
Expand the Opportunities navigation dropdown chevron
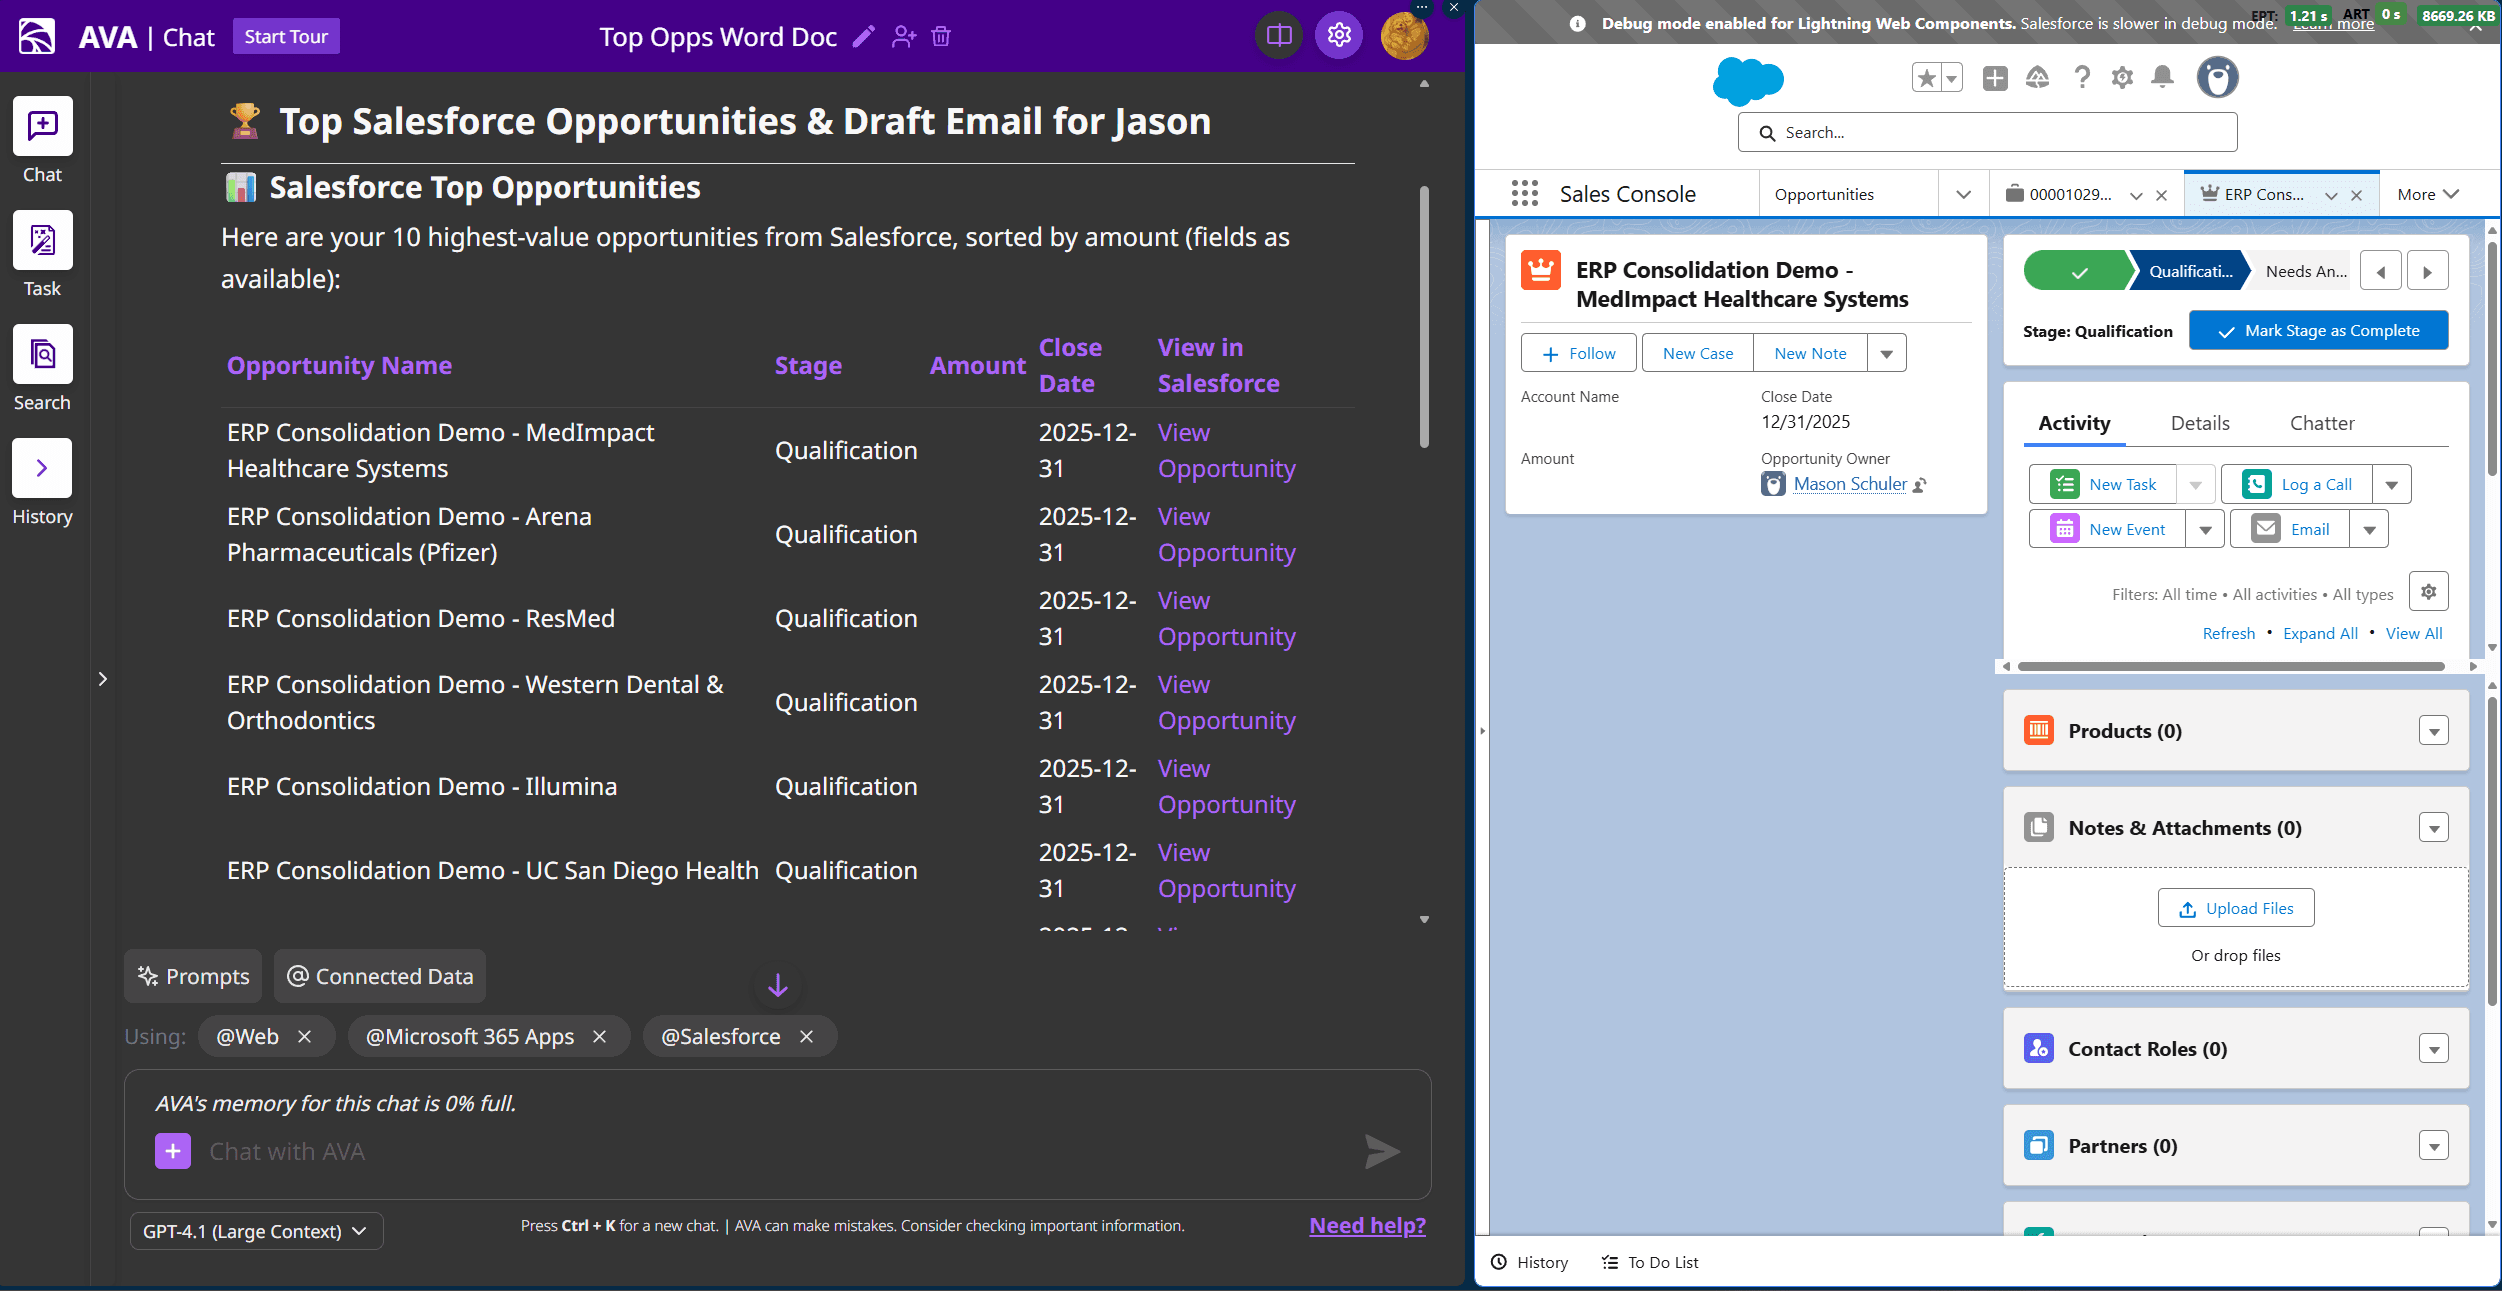pos(1963,194)
